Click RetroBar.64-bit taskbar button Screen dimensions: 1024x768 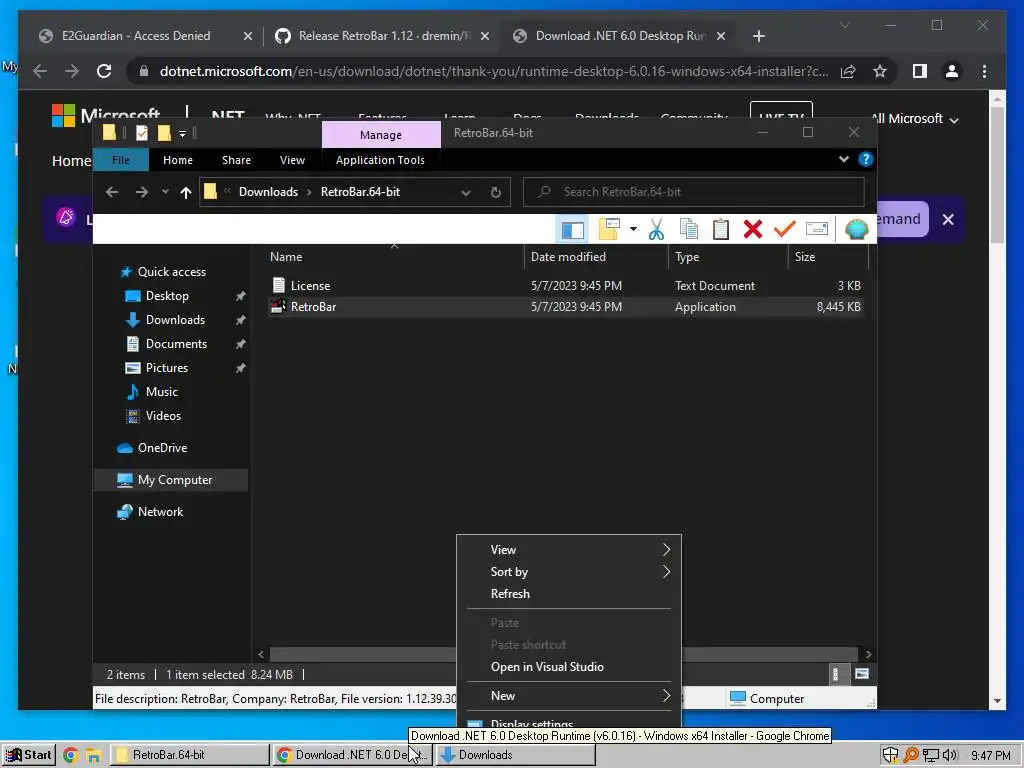(x=189, y=755)
